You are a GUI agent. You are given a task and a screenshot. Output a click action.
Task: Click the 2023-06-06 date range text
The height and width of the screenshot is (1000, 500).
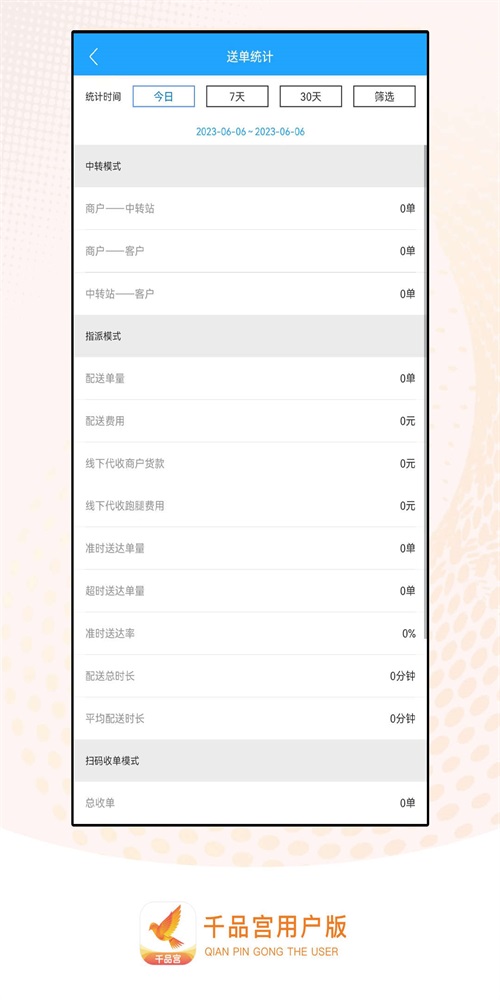tap(250, 132)
